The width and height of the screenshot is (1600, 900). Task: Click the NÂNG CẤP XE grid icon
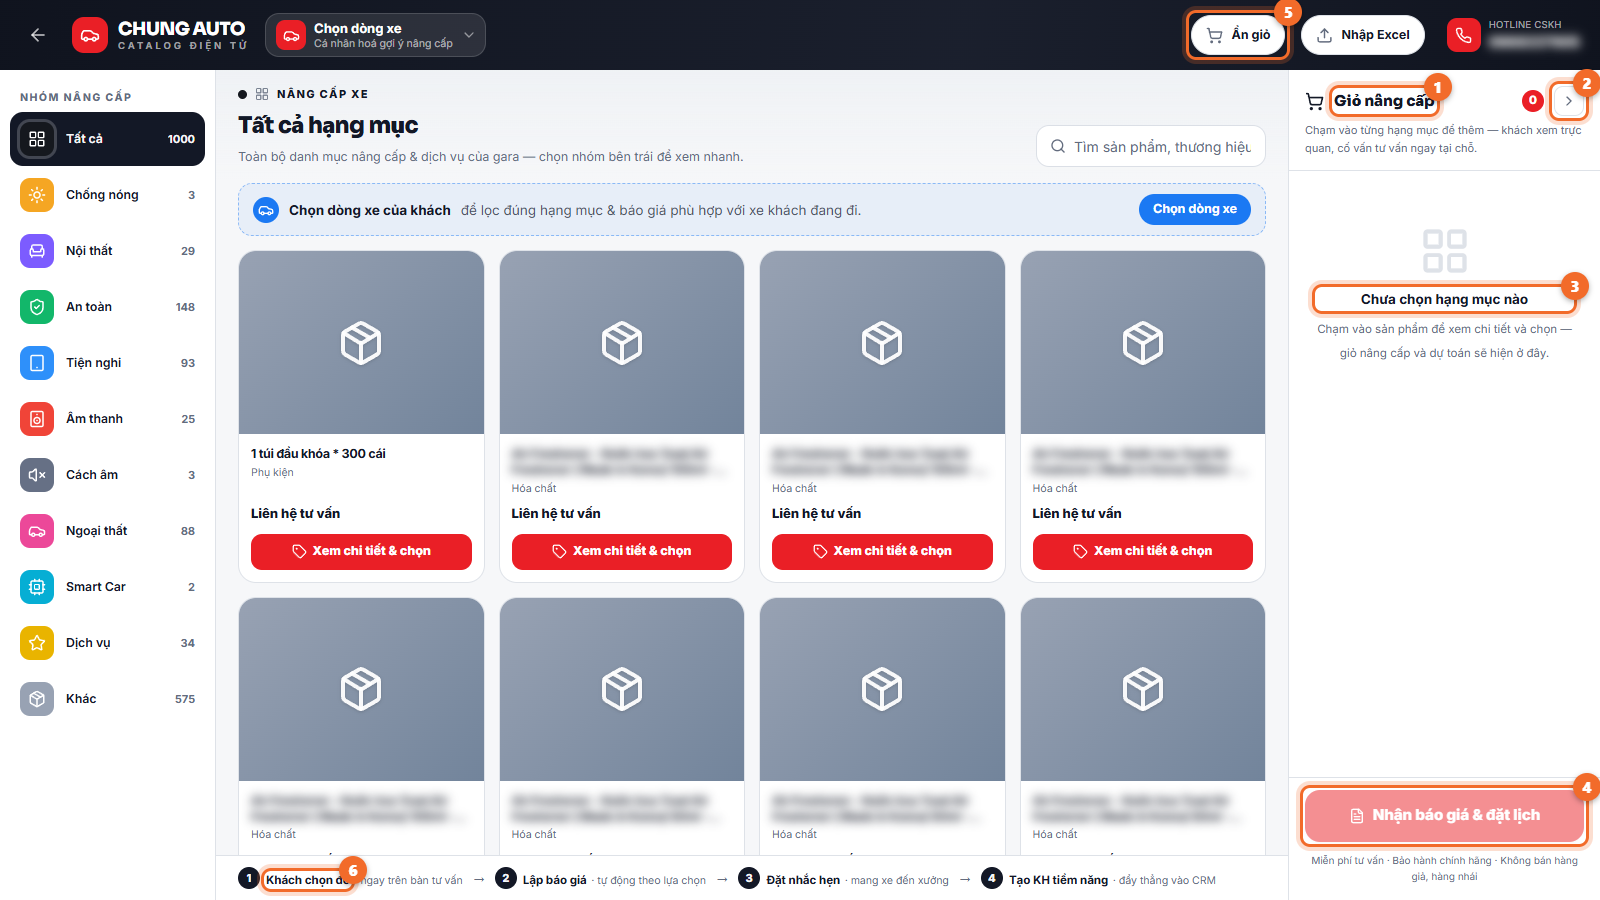coord(262,94)
